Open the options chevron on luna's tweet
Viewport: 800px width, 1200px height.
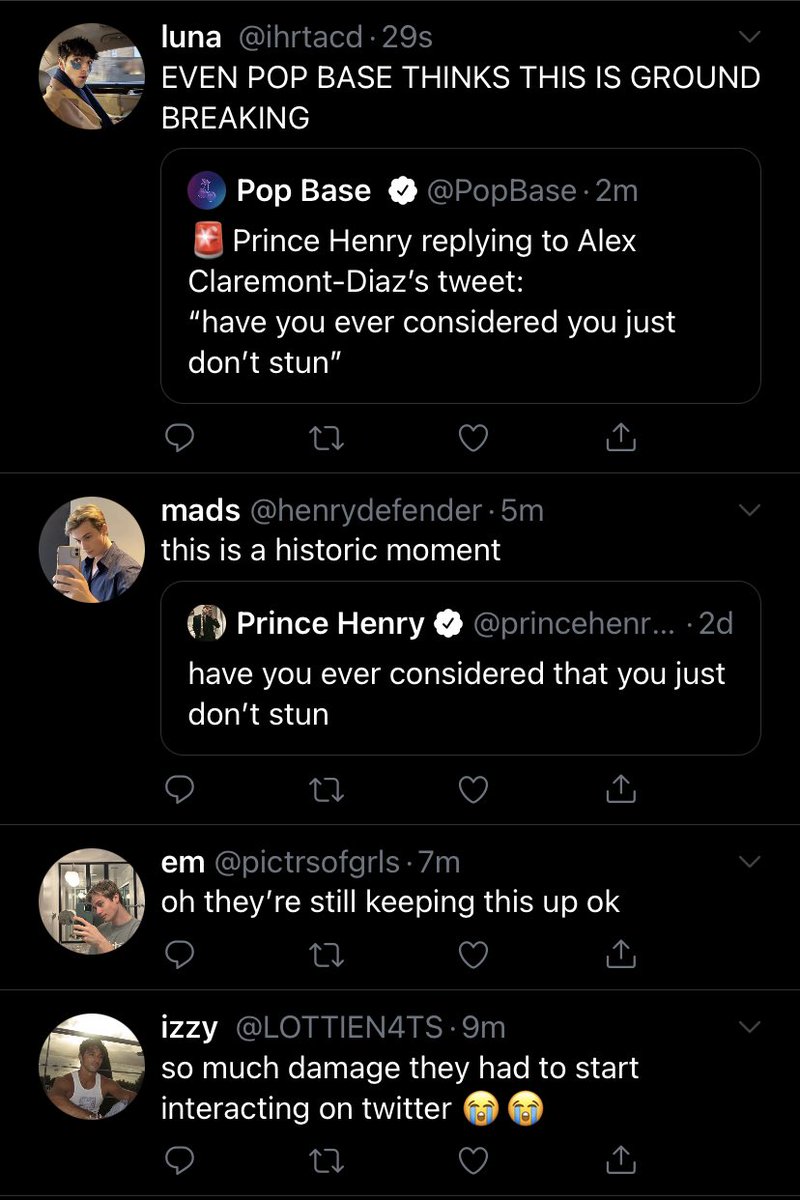pos(749,38)
